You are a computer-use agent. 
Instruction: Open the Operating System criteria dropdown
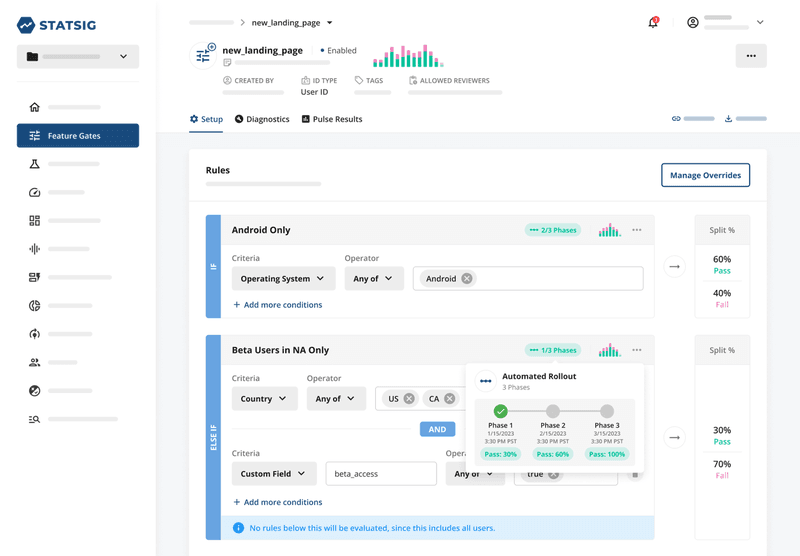[283, 279]
